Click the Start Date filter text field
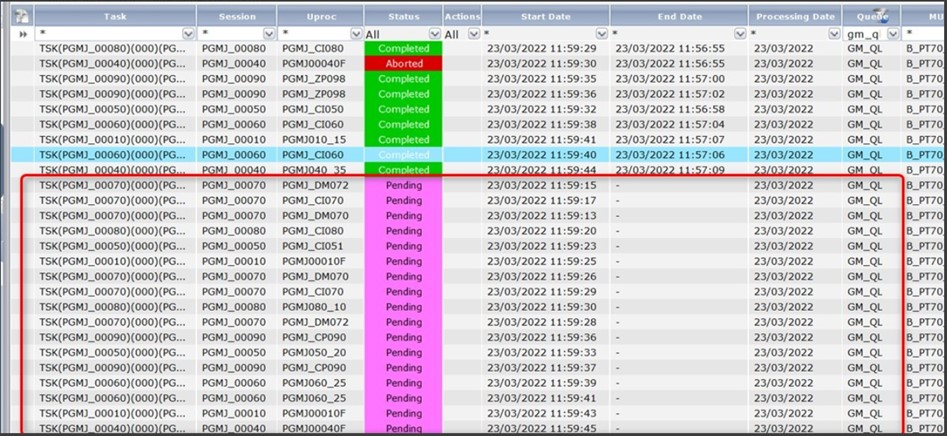 pyautogui.click(x=539, y=34)
